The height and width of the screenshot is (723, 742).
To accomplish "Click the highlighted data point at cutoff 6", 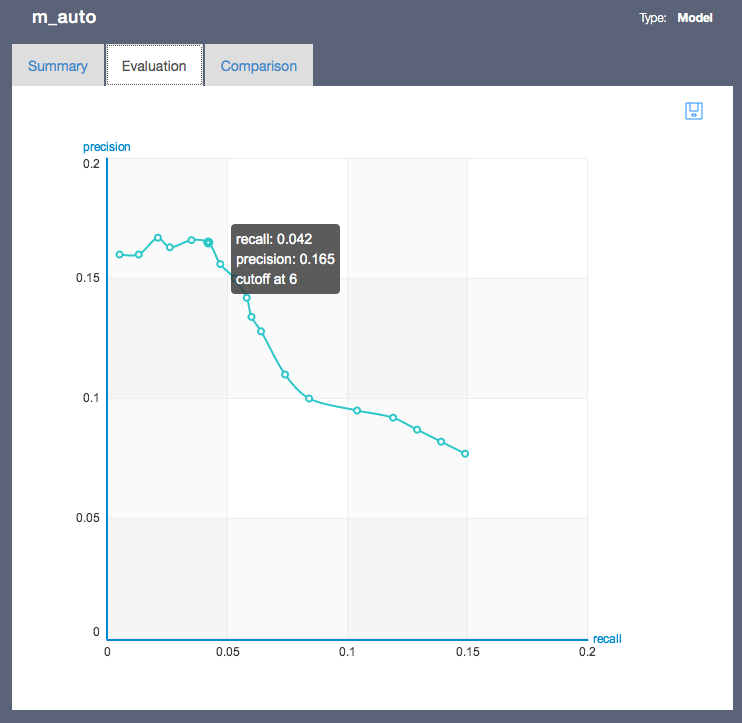I will click(208, 242).
